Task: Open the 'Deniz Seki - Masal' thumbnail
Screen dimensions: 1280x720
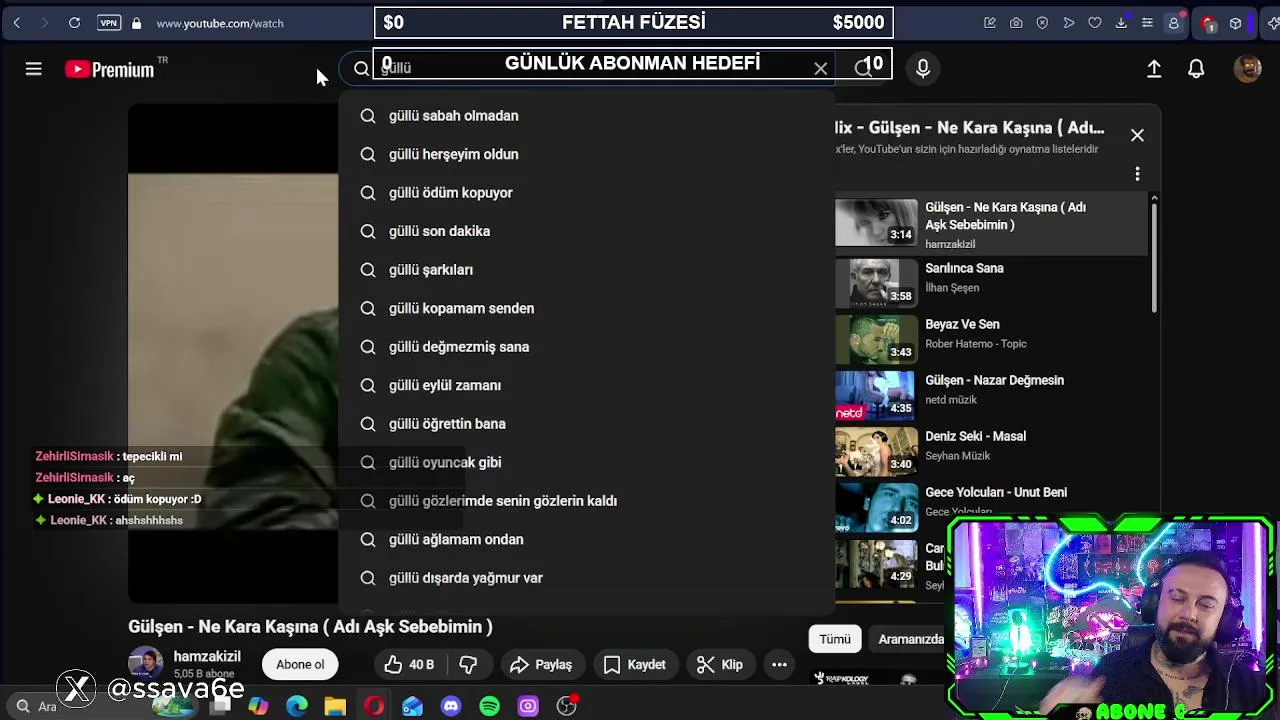Action: tap(876, 451)
